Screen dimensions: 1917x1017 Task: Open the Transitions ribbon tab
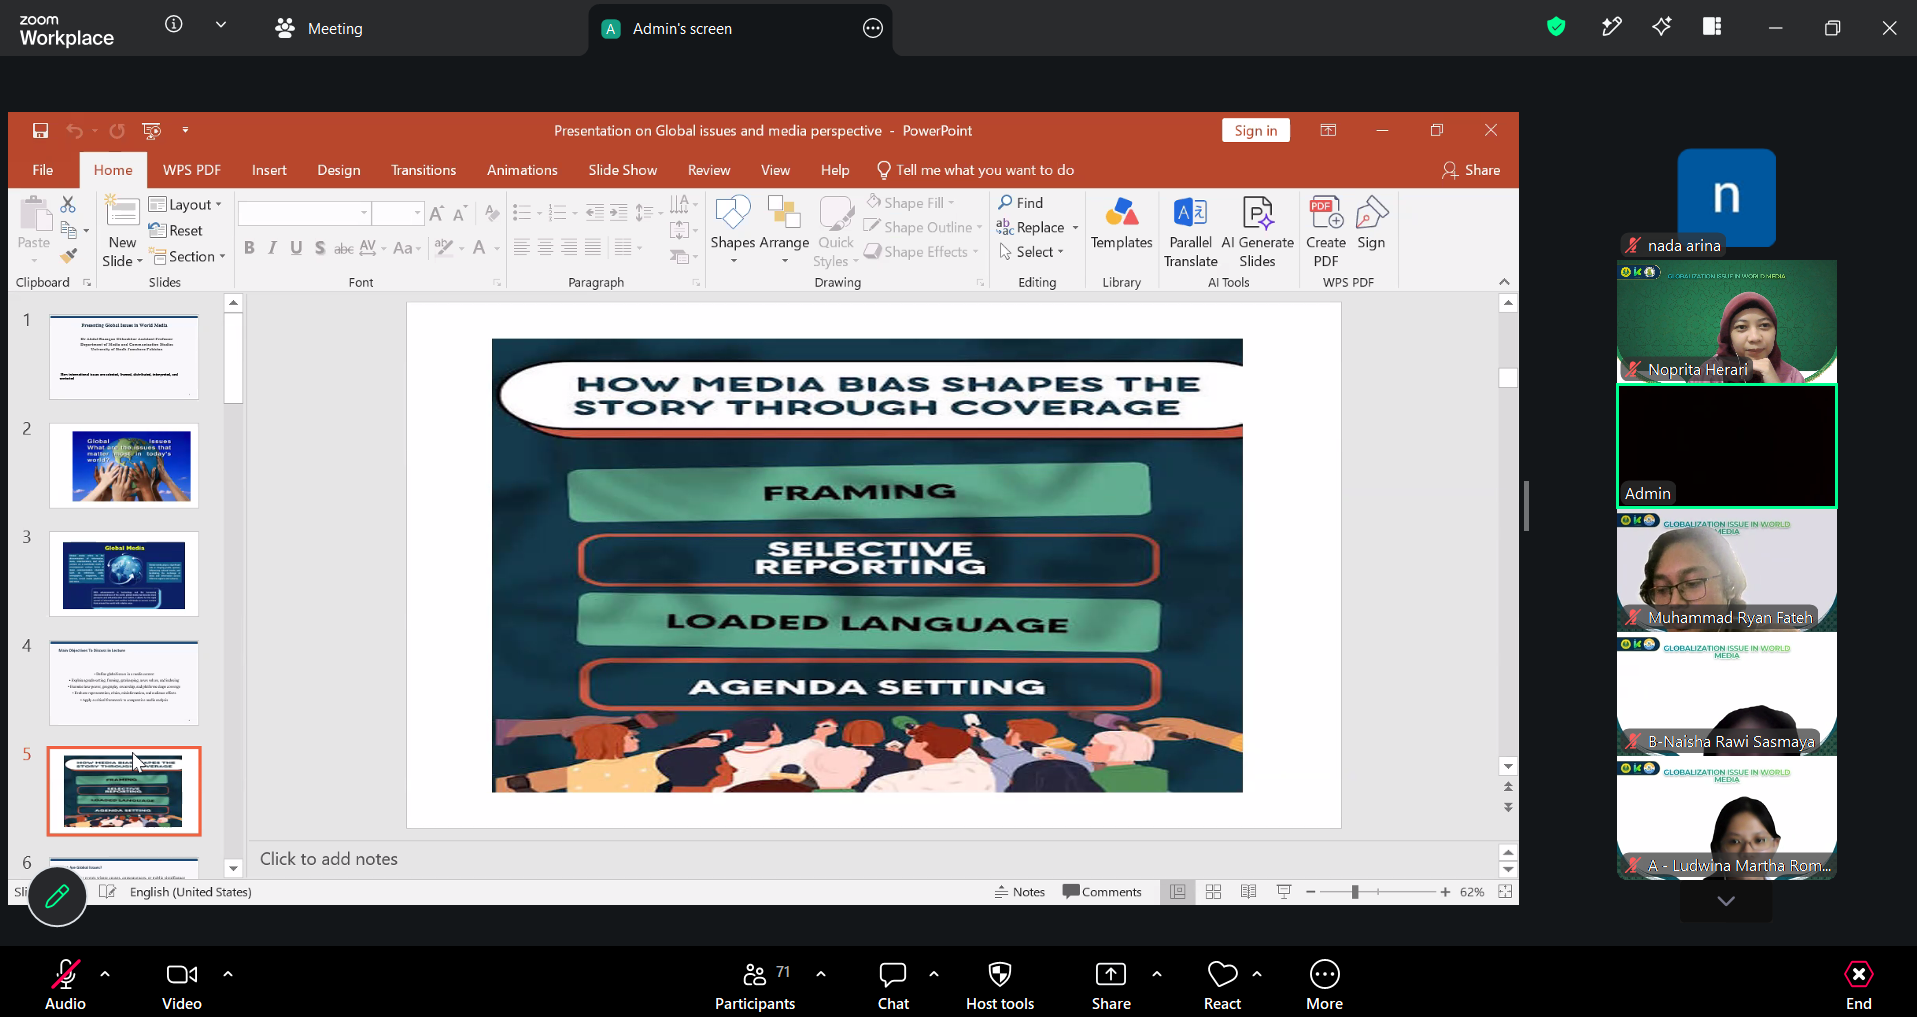coord(423,170)
